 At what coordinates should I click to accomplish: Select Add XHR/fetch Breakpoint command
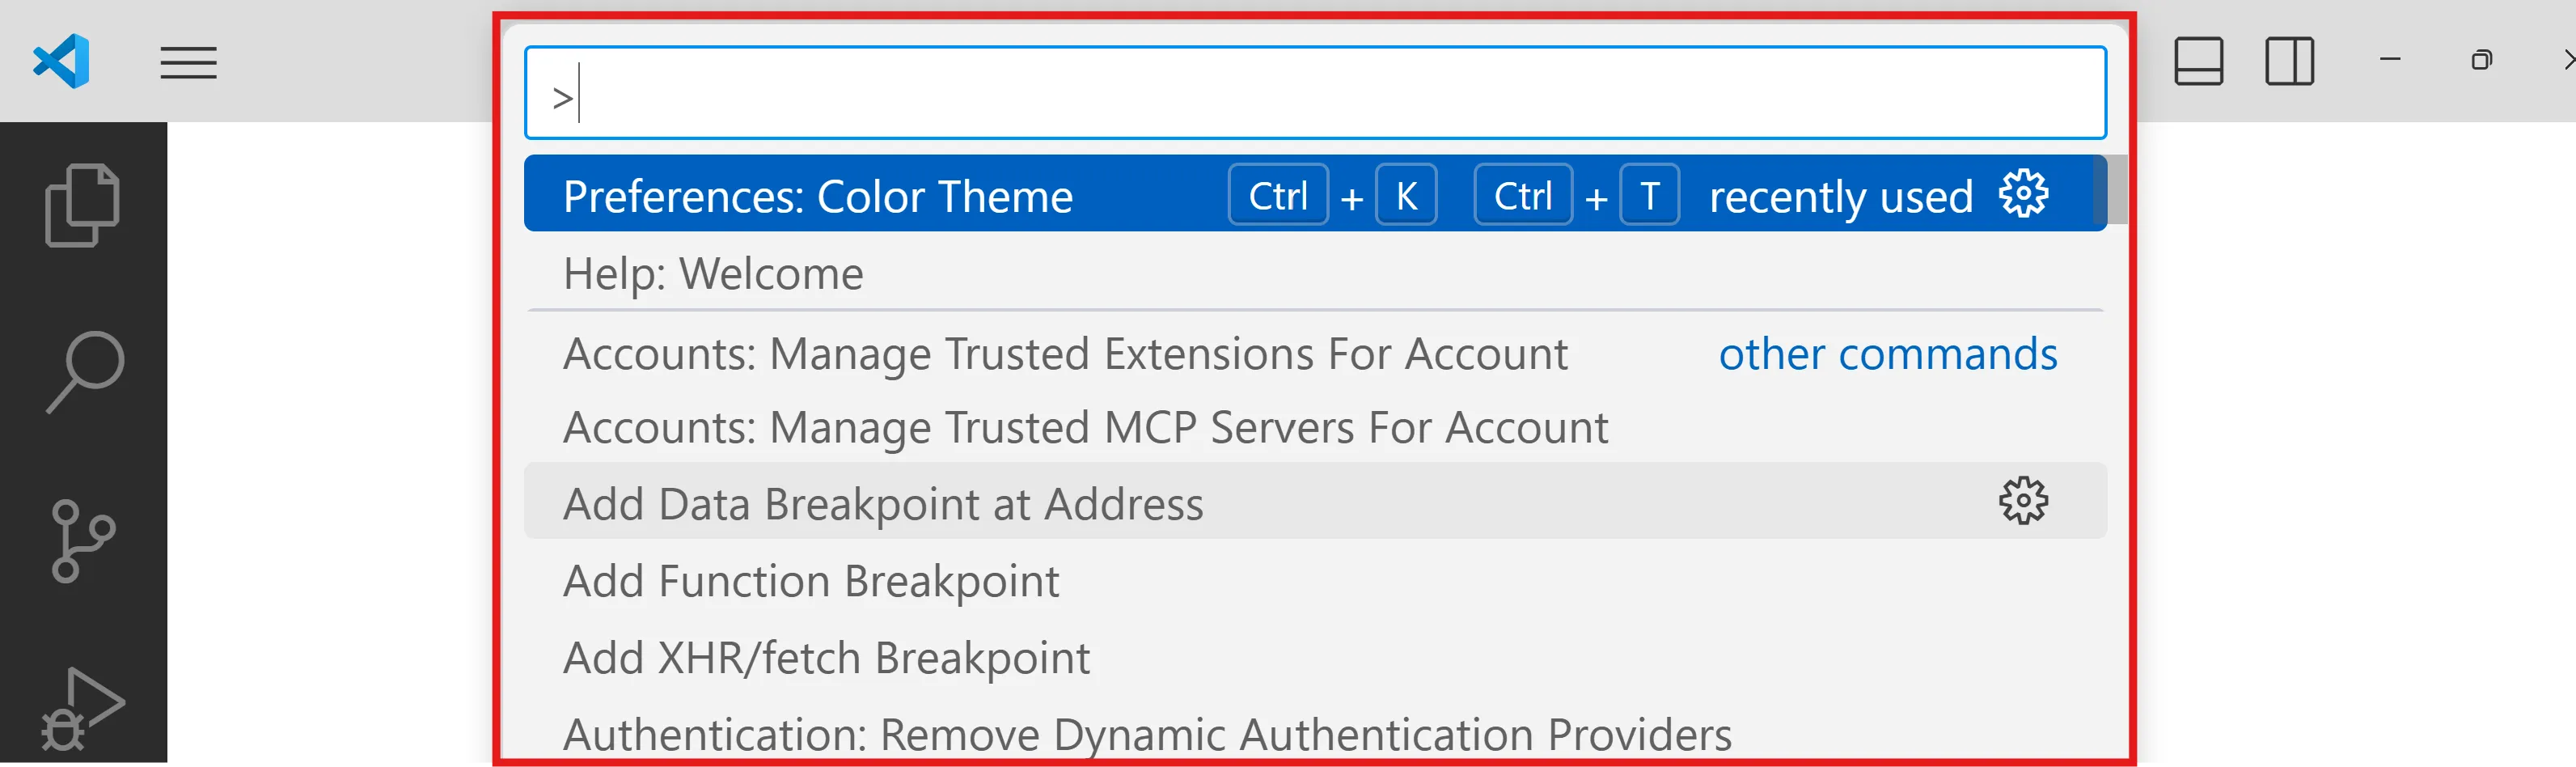[x=826, y=658]
